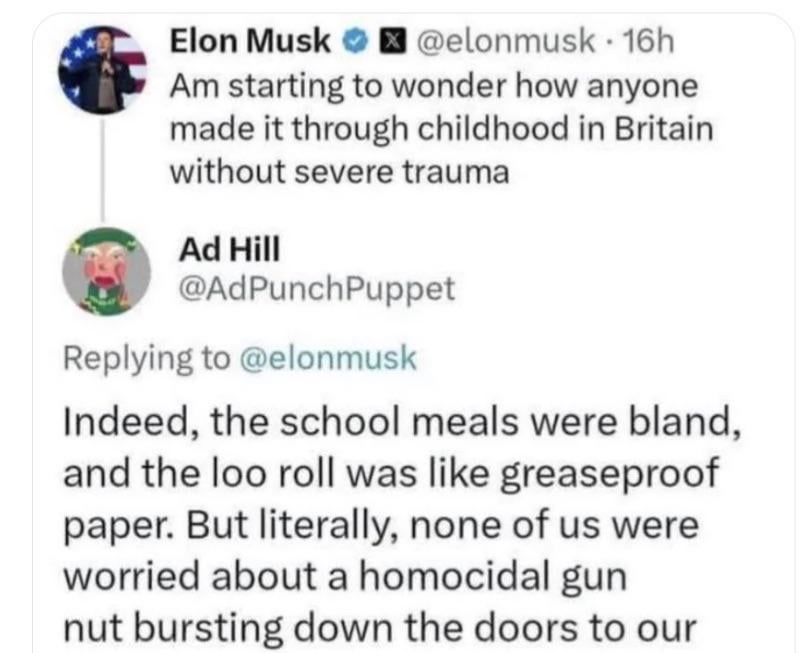Click the @AdPunchPuppet handle
The width and height of the screenshot is (801, 653).
pyautogui.click(x=316, y=289)
